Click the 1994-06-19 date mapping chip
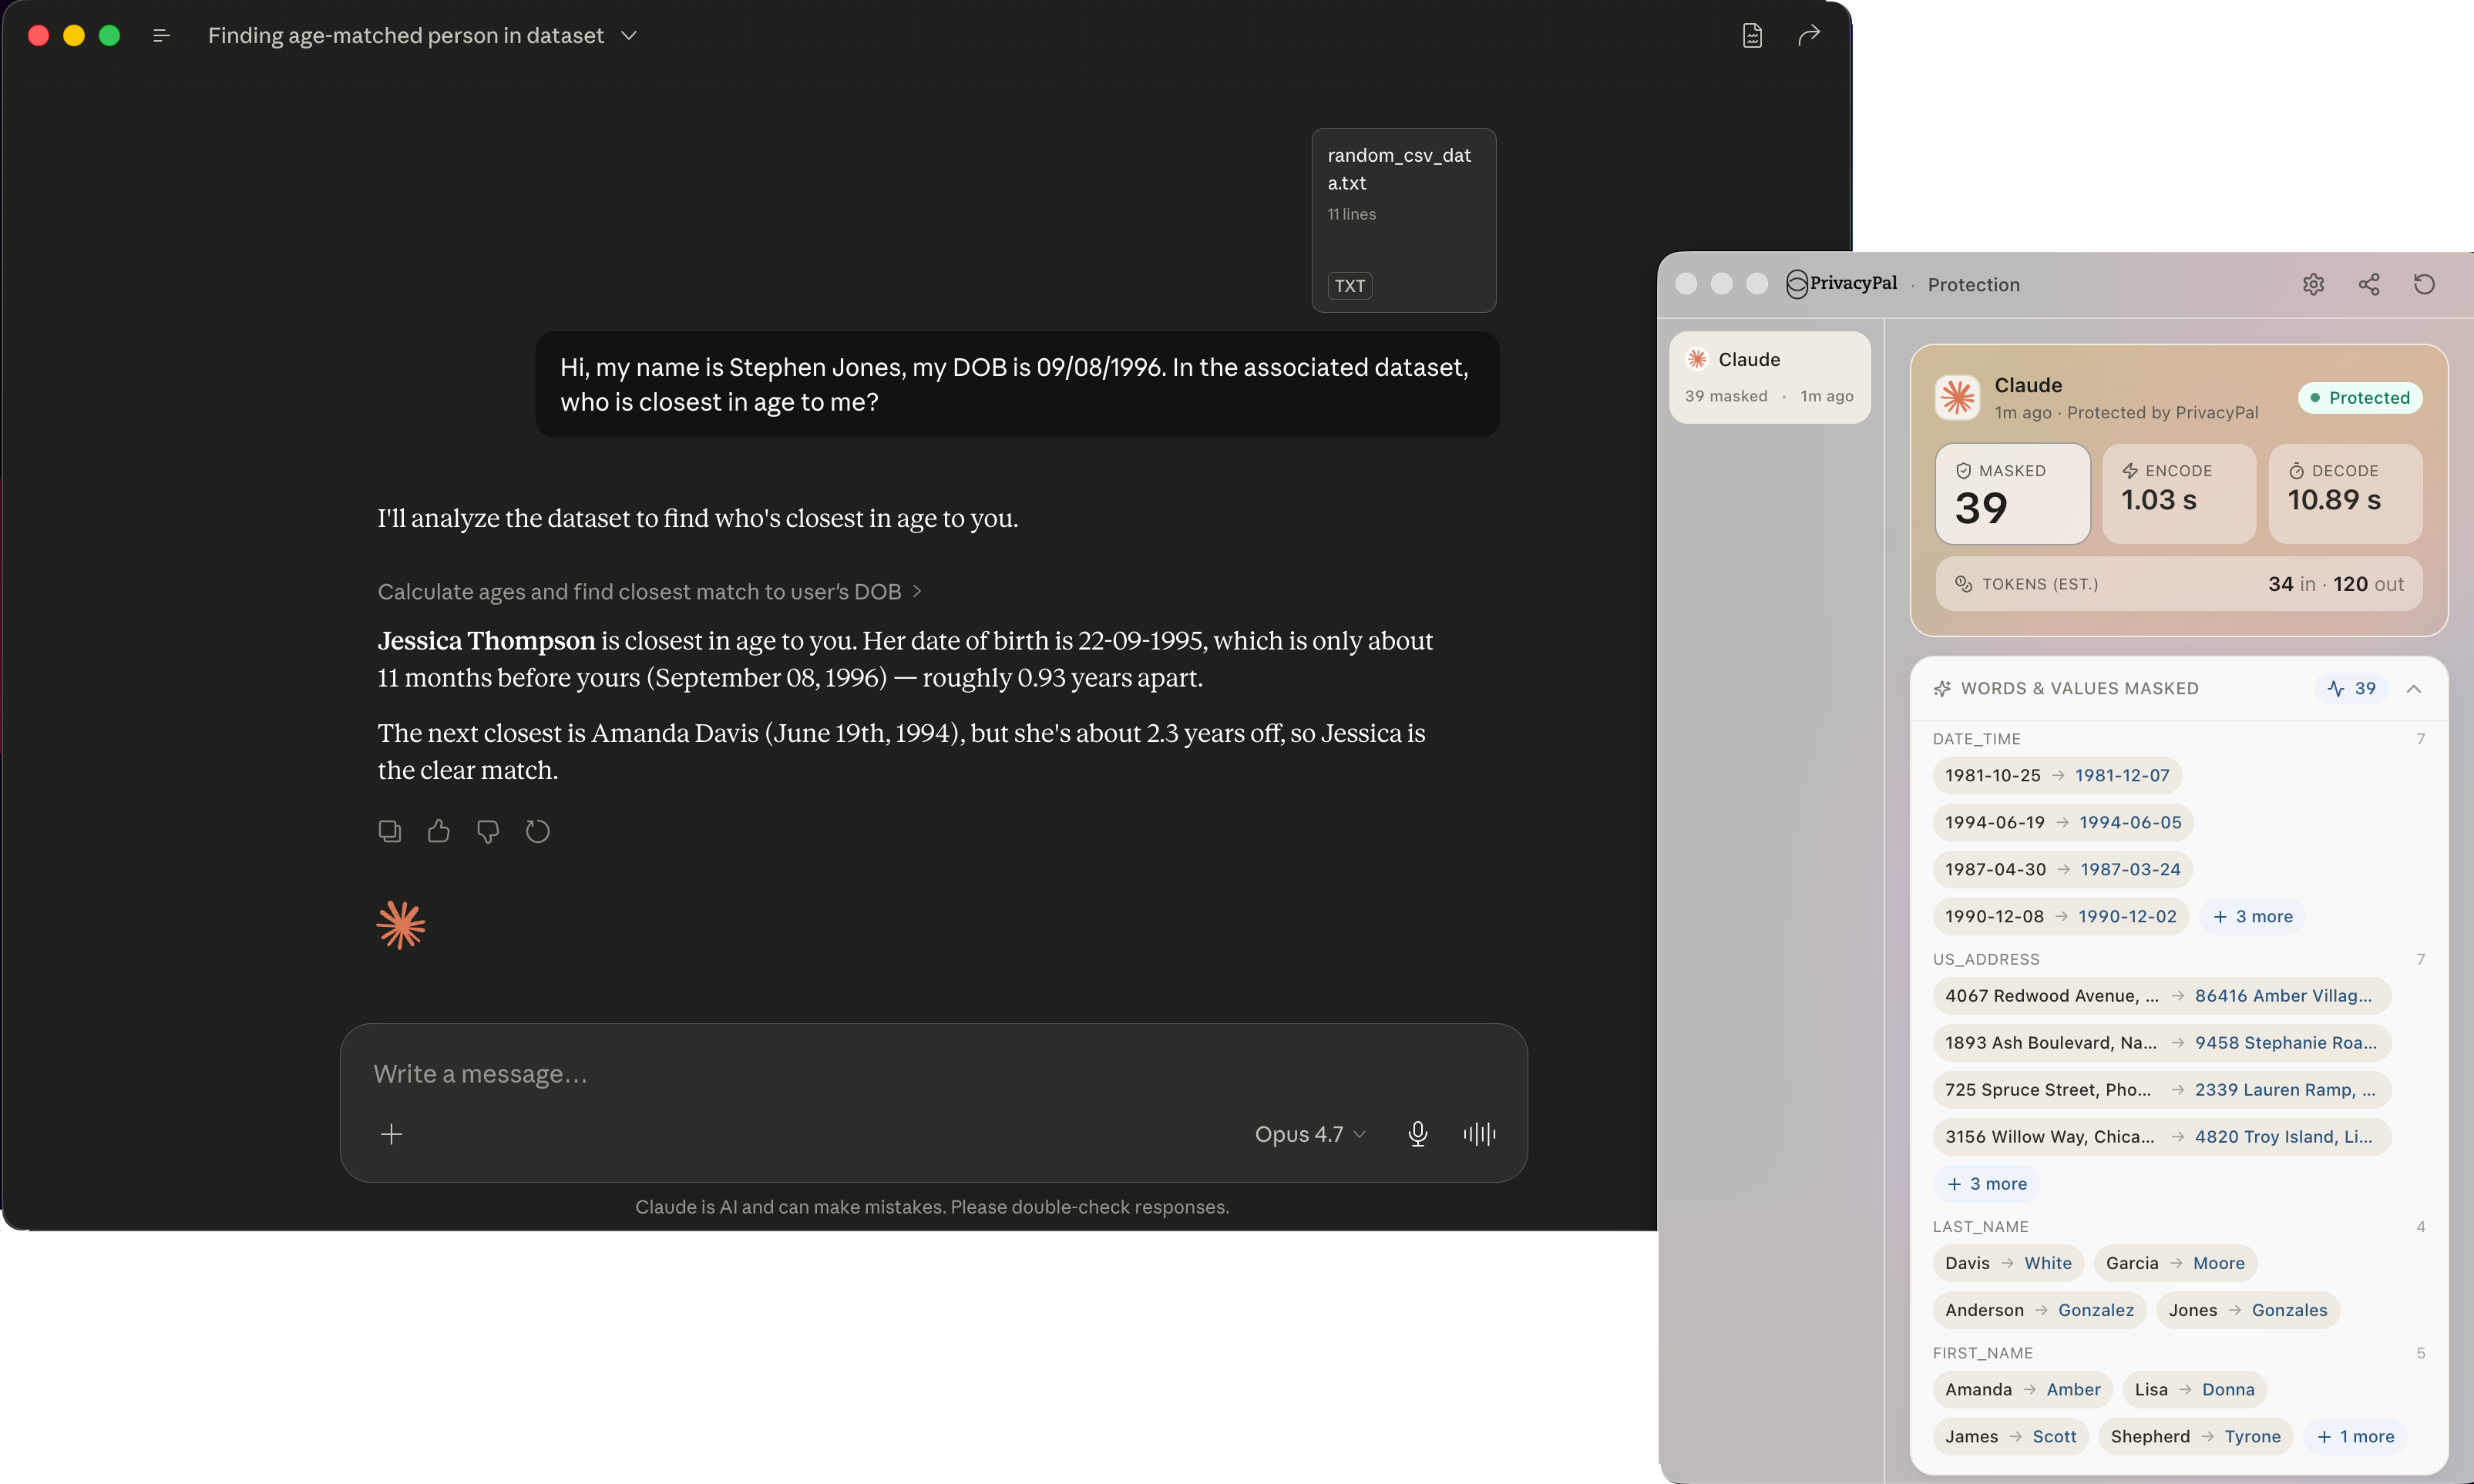The image size is (2474, 1484). (x=2063, y=822)
